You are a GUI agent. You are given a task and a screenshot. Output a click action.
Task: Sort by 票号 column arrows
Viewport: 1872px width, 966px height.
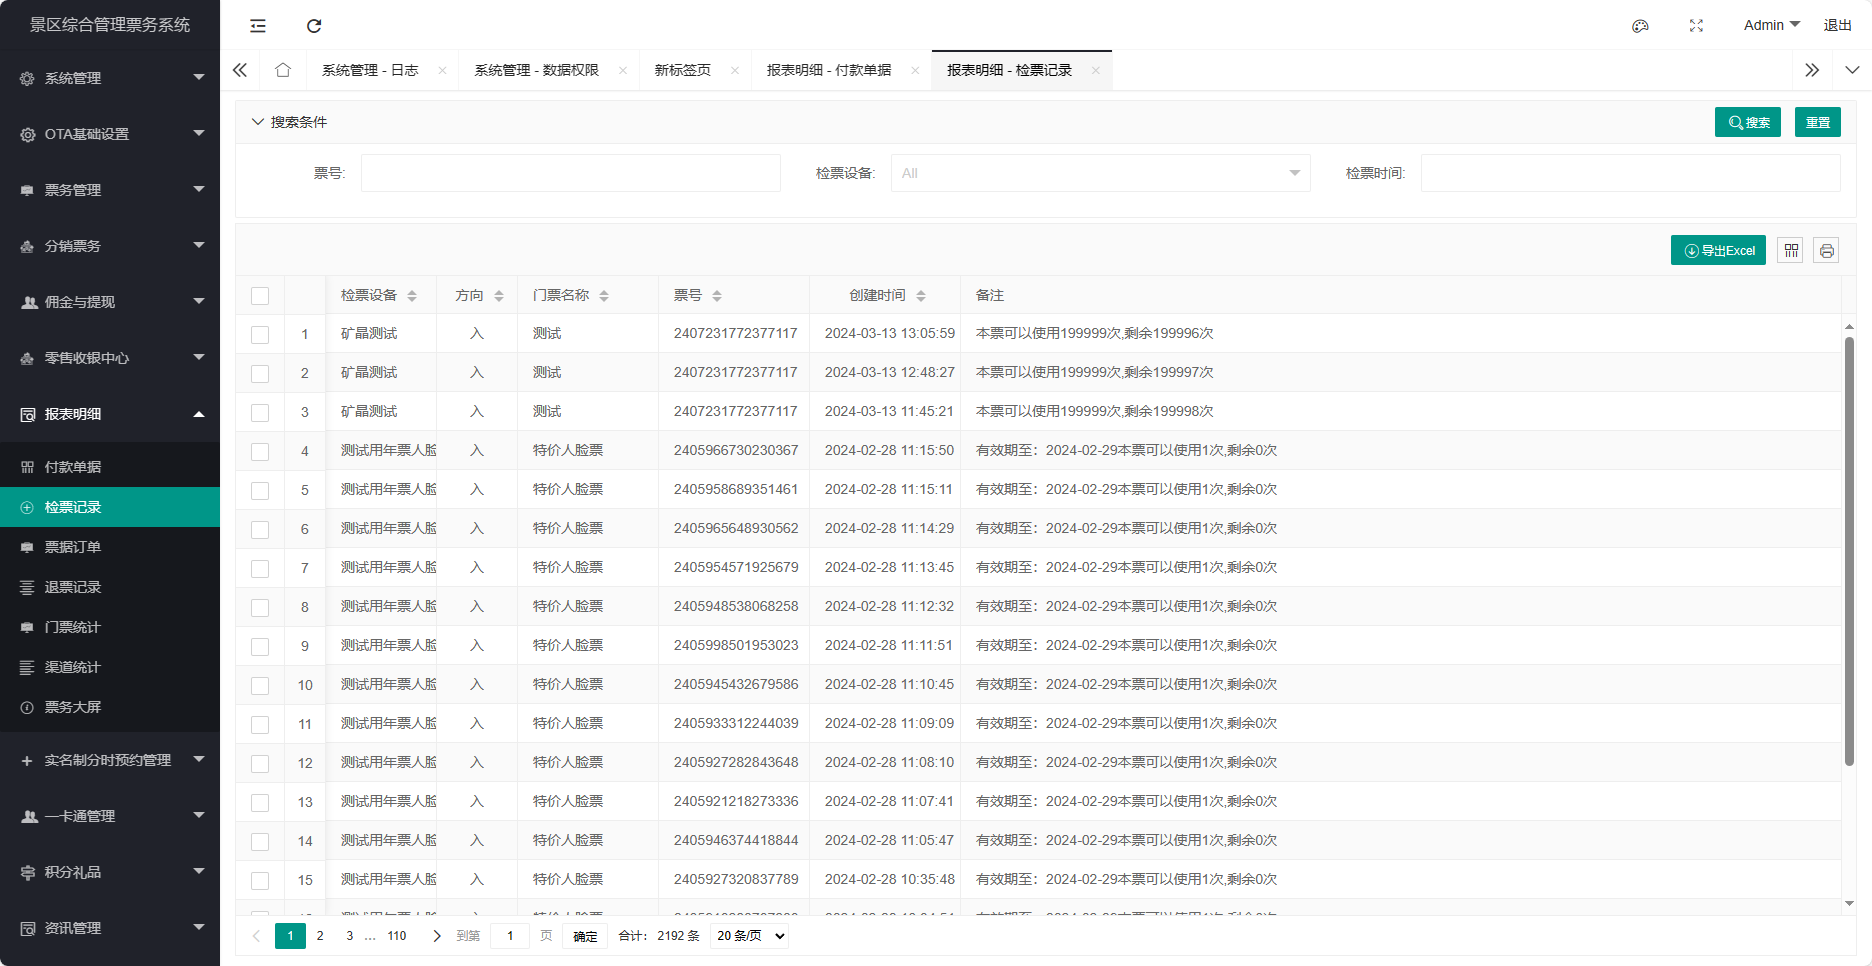(717, 296)
